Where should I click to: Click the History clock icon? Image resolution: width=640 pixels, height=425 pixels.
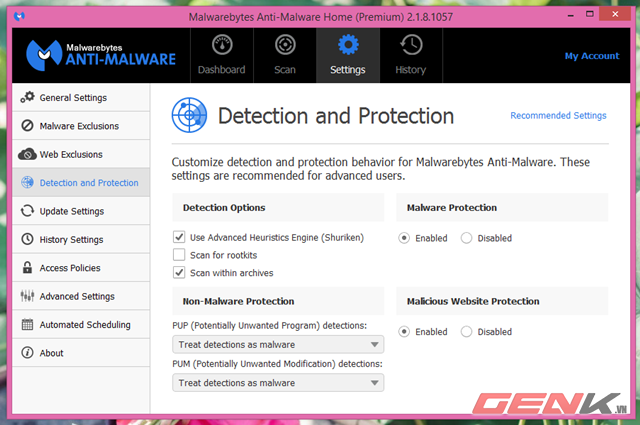coord(411,45)
